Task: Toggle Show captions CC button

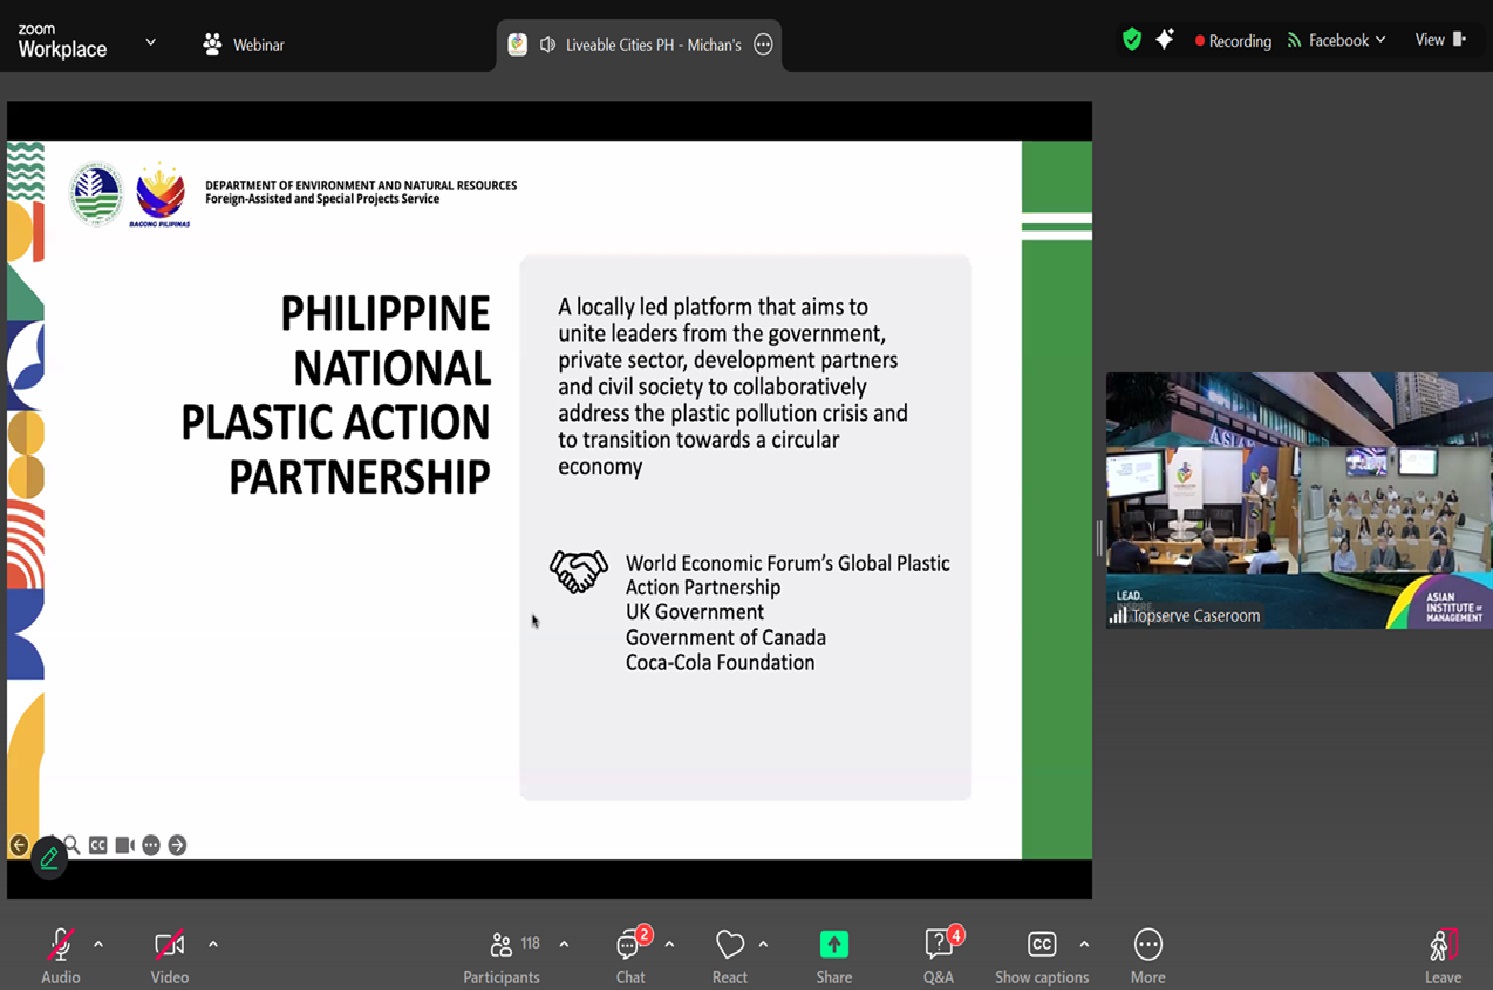Action: [1042, 944]
